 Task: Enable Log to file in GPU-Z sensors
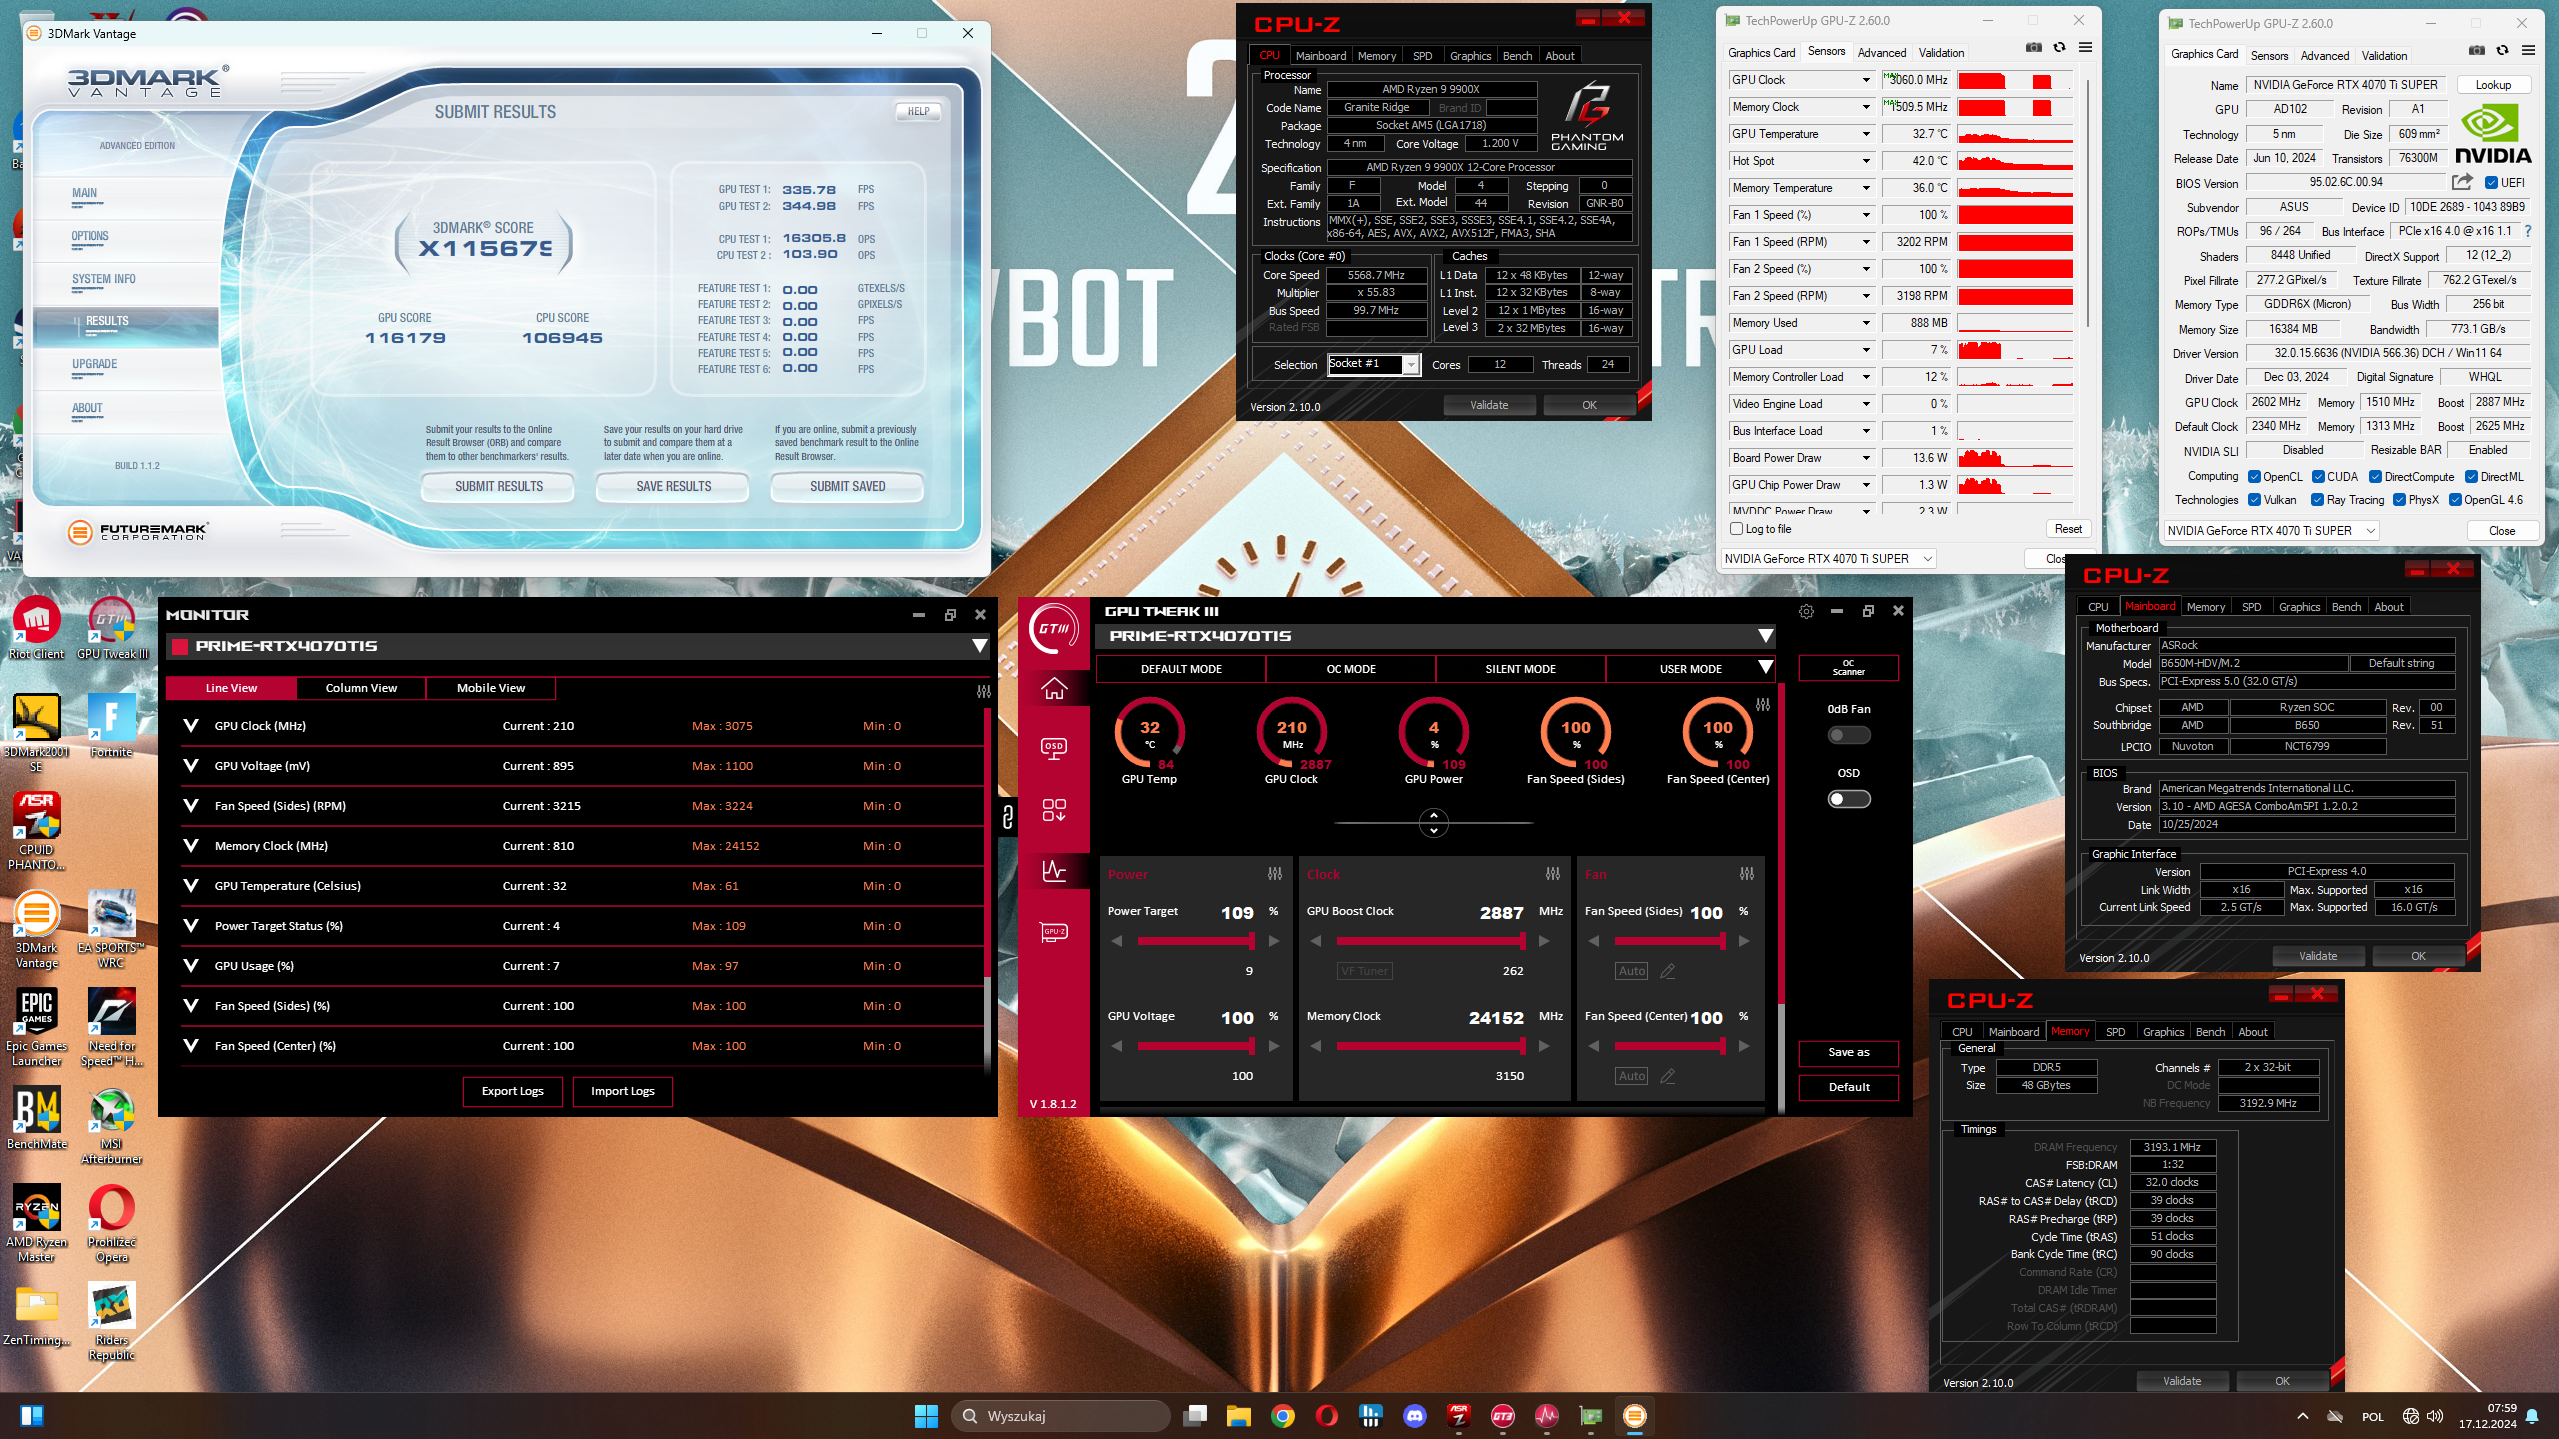[1737, 529]
